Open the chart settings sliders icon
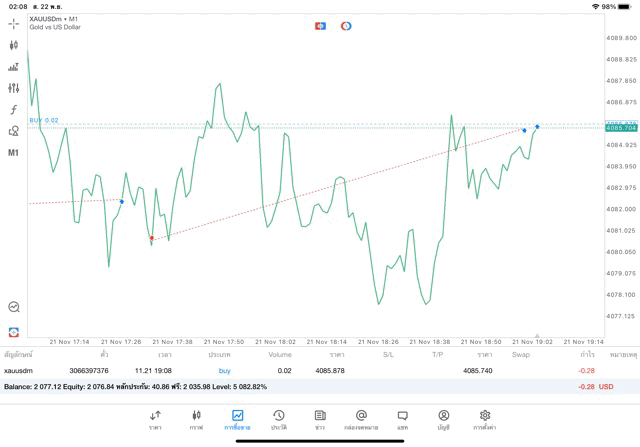The height and width of the screenshot is (447, 640). 13,88
